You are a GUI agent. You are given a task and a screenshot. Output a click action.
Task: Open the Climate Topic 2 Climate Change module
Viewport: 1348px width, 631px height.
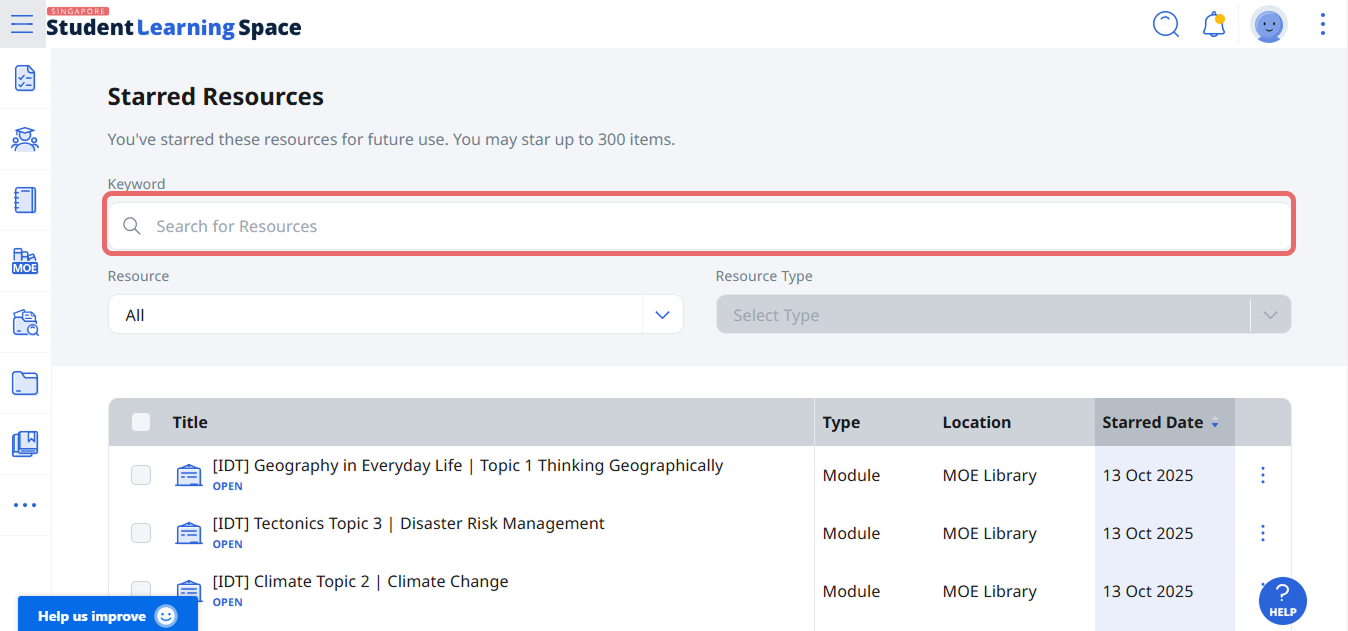360,582
